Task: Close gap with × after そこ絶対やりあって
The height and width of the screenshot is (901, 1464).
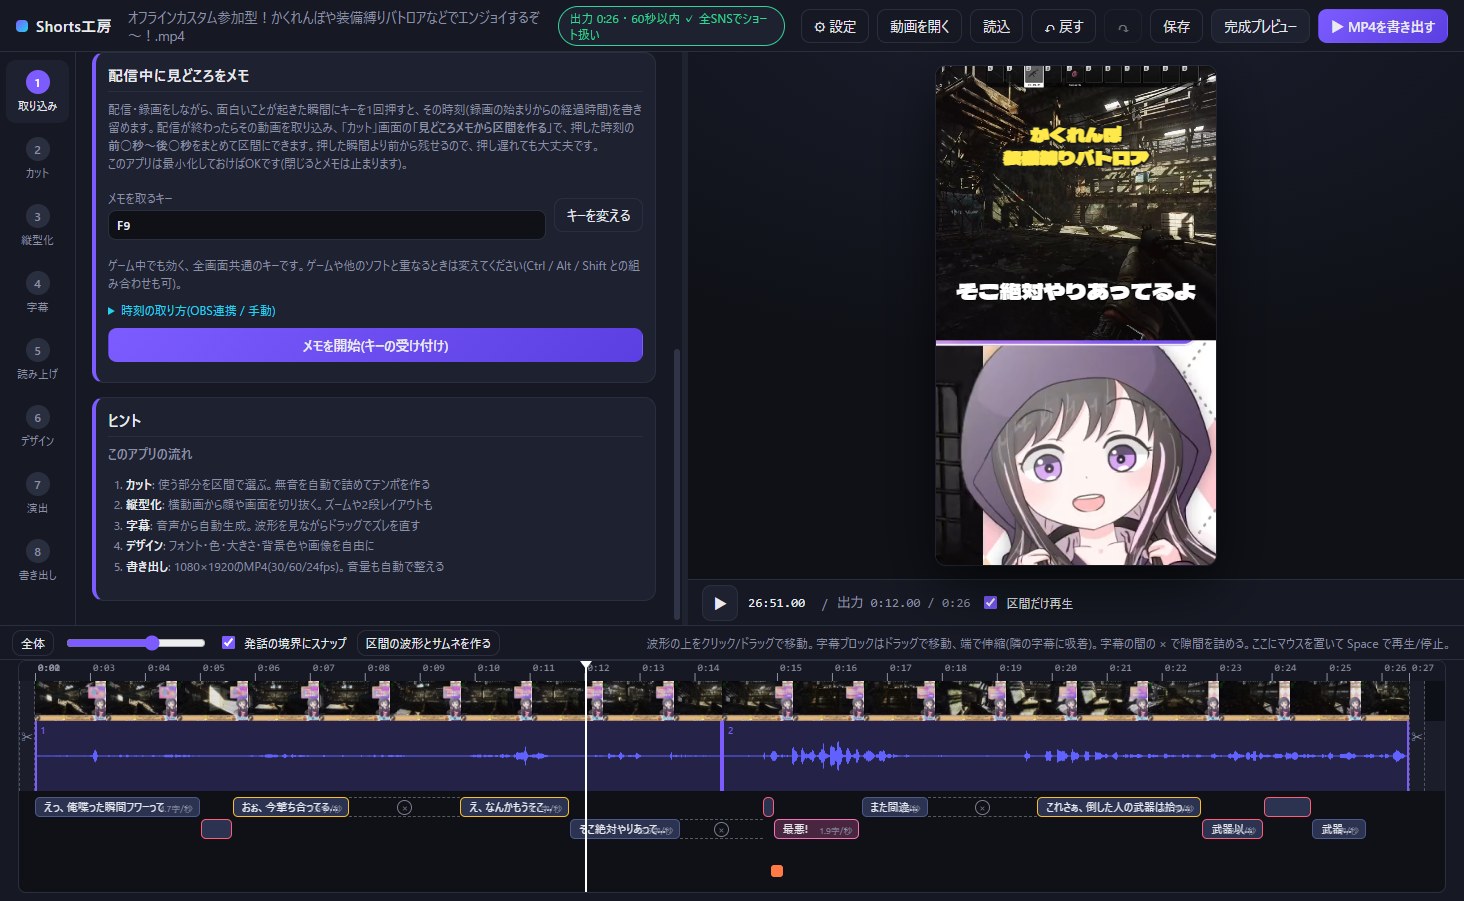Action: 722,829
